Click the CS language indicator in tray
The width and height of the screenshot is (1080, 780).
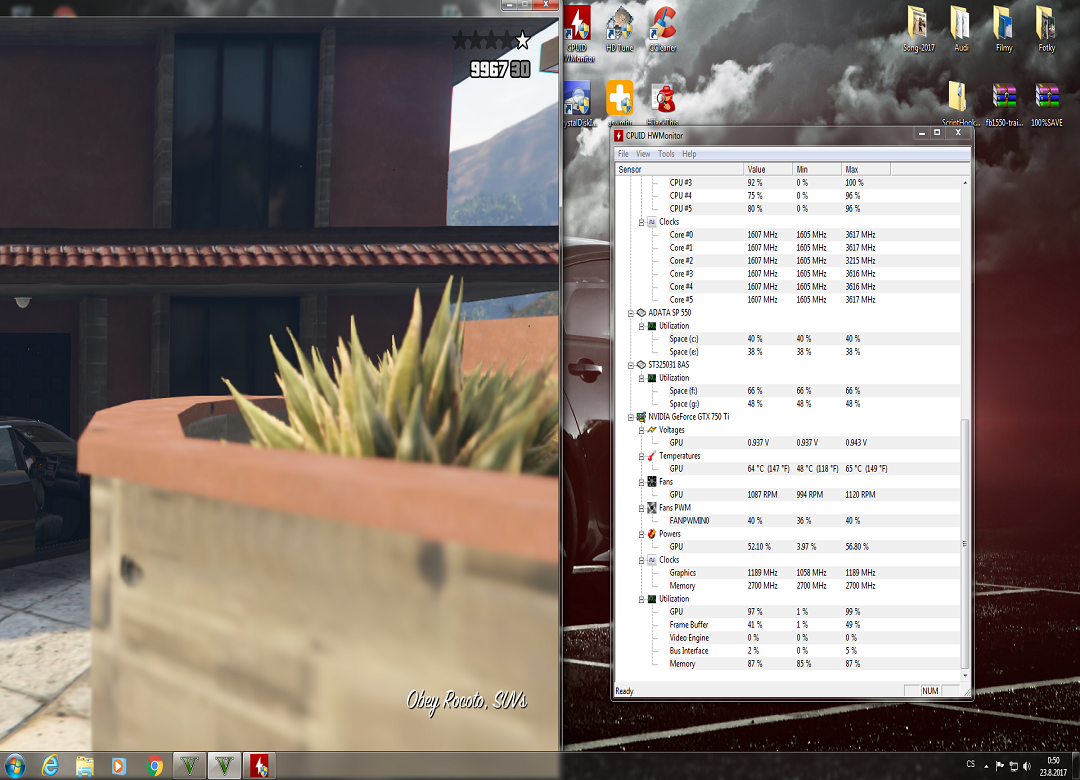pos(970,764)
